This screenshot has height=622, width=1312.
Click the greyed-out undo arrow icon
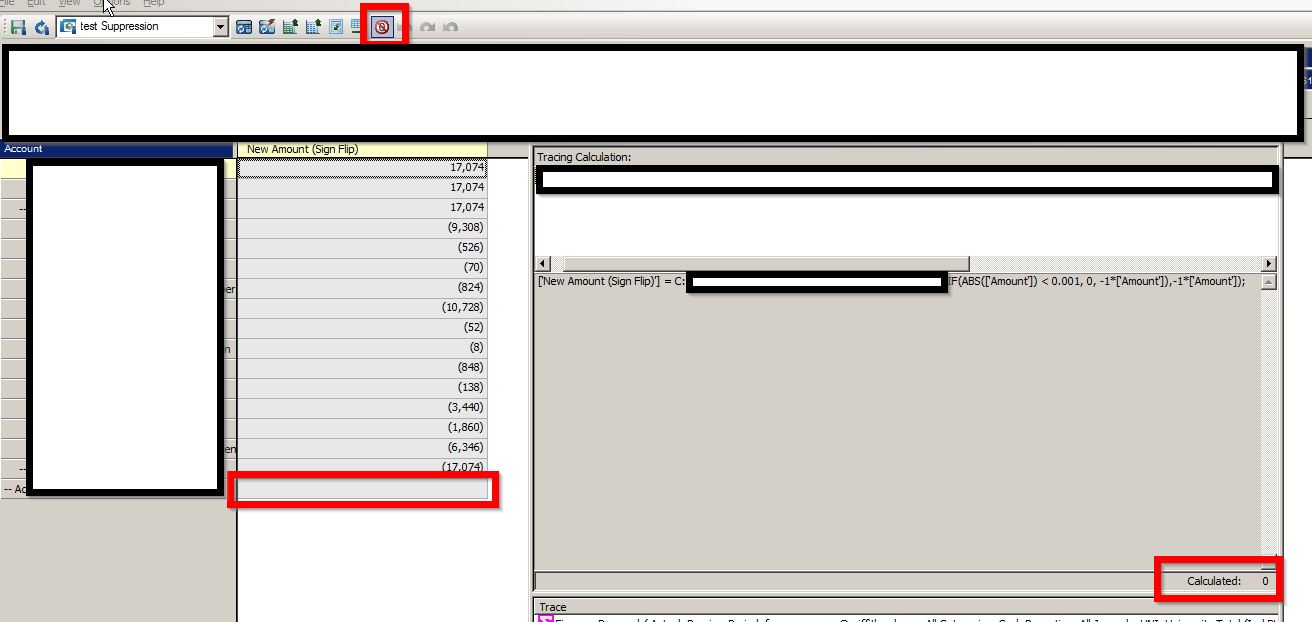(451, 27)
